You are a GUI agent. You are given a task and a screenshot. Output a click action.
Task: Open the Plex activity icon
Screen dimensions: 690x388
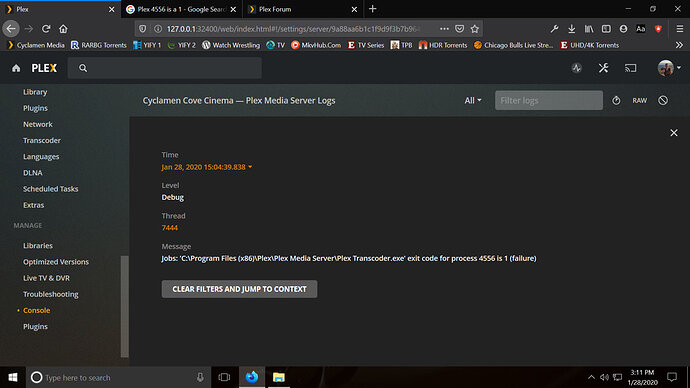[576, 68]
